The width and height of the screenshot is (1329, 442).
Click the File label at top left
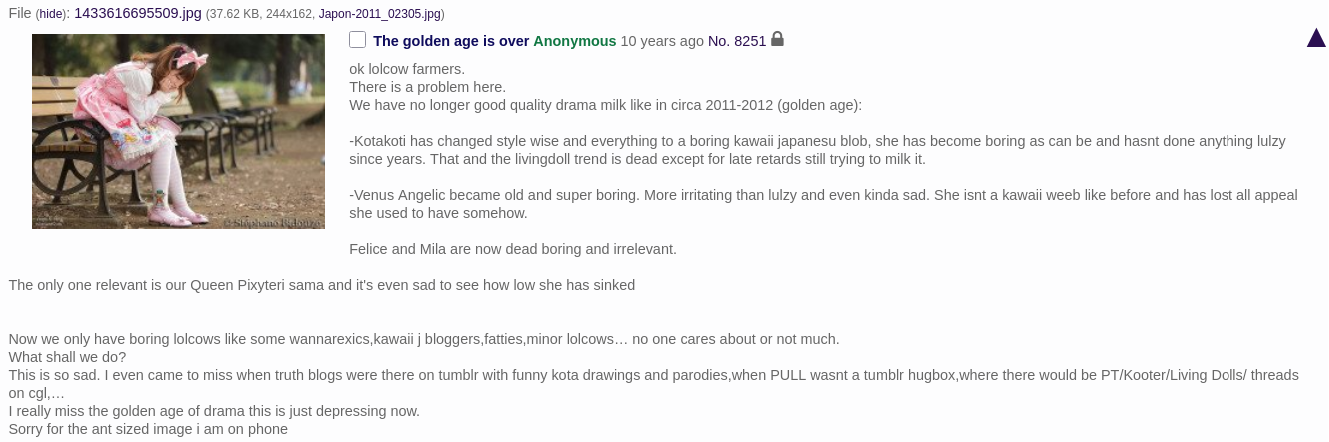tap(20, 13)
